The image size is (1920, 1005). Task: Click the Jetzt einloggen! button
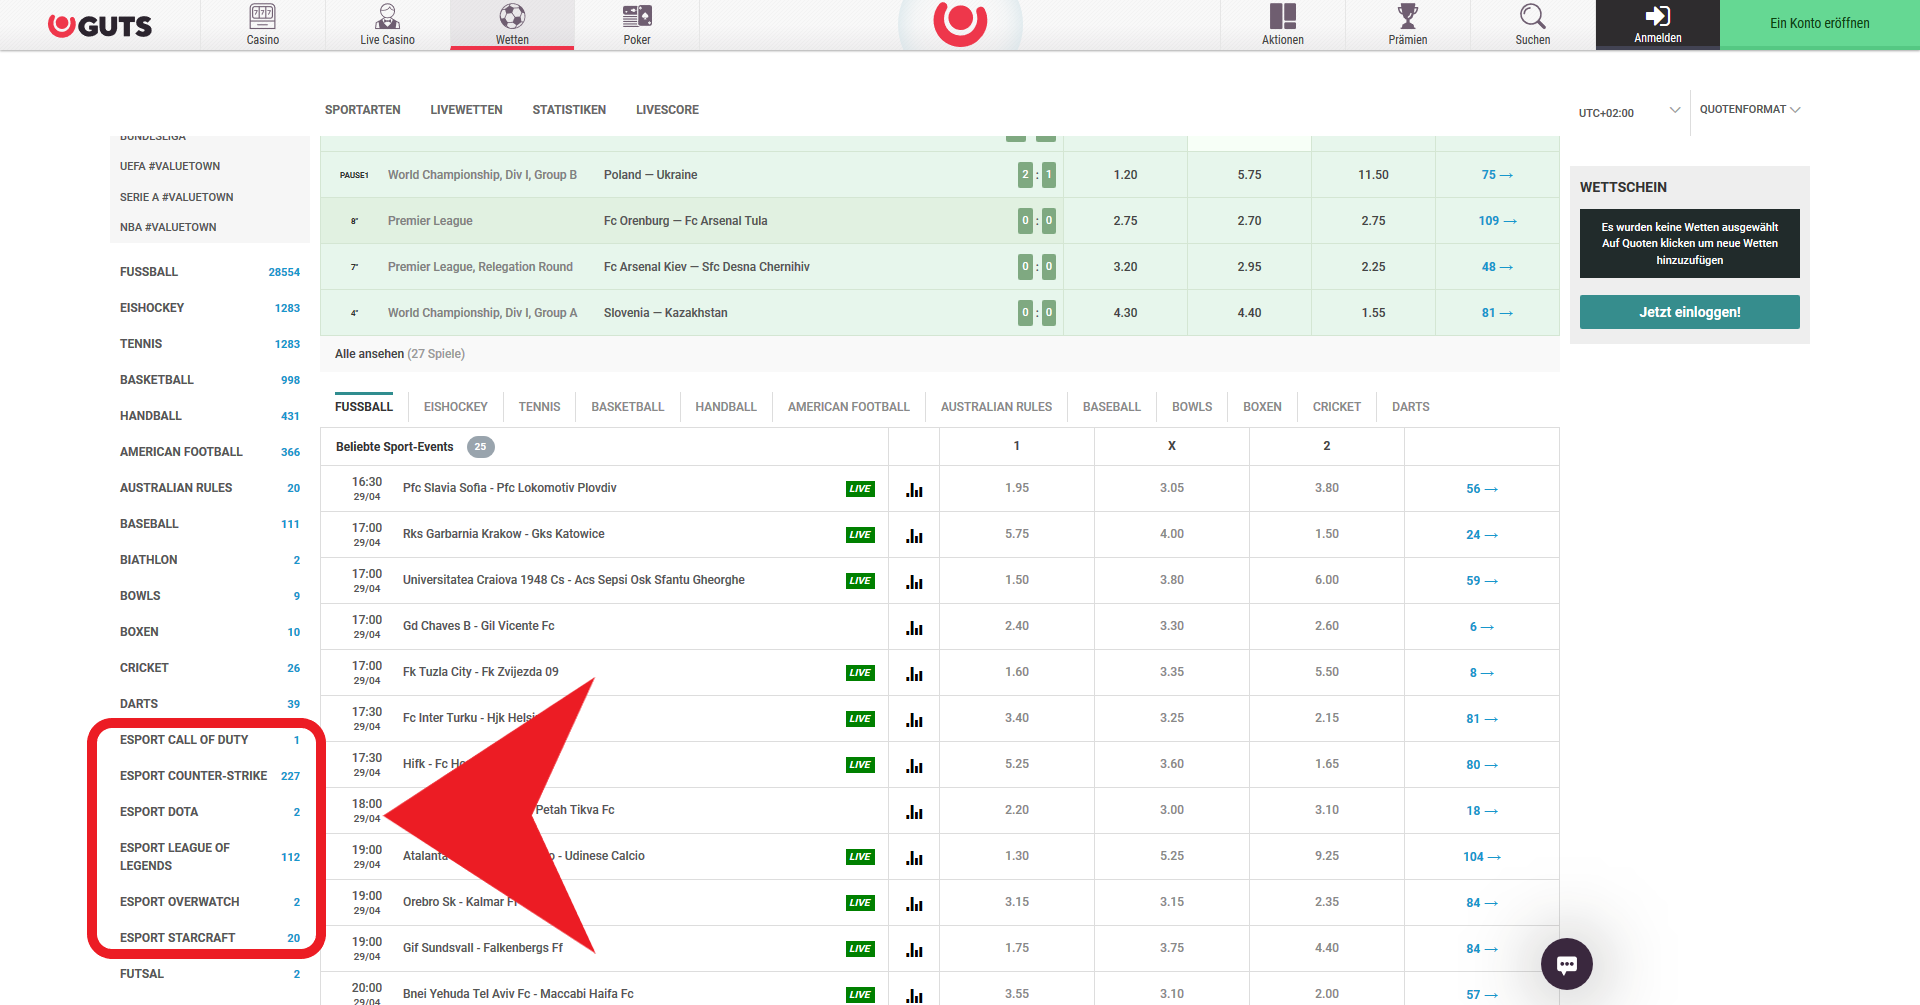tap(1690, 312)
